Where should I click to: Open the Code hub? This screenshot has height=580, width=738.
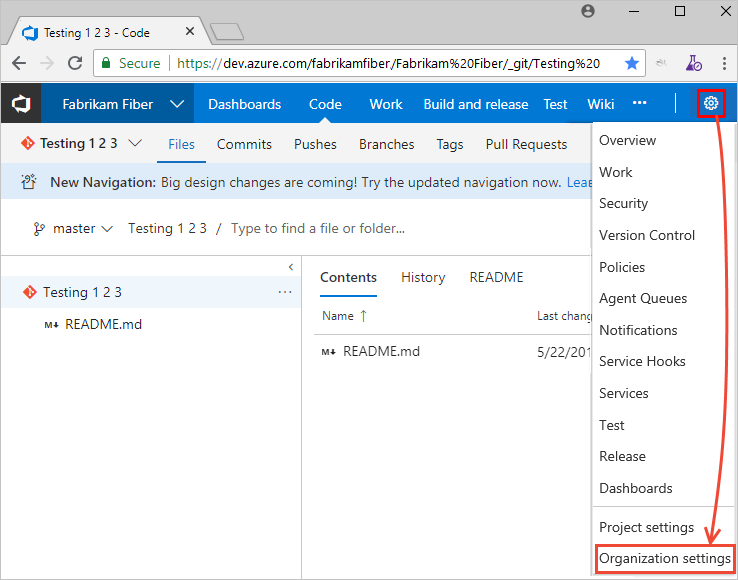pyautogui.click(x=325, y=104)
